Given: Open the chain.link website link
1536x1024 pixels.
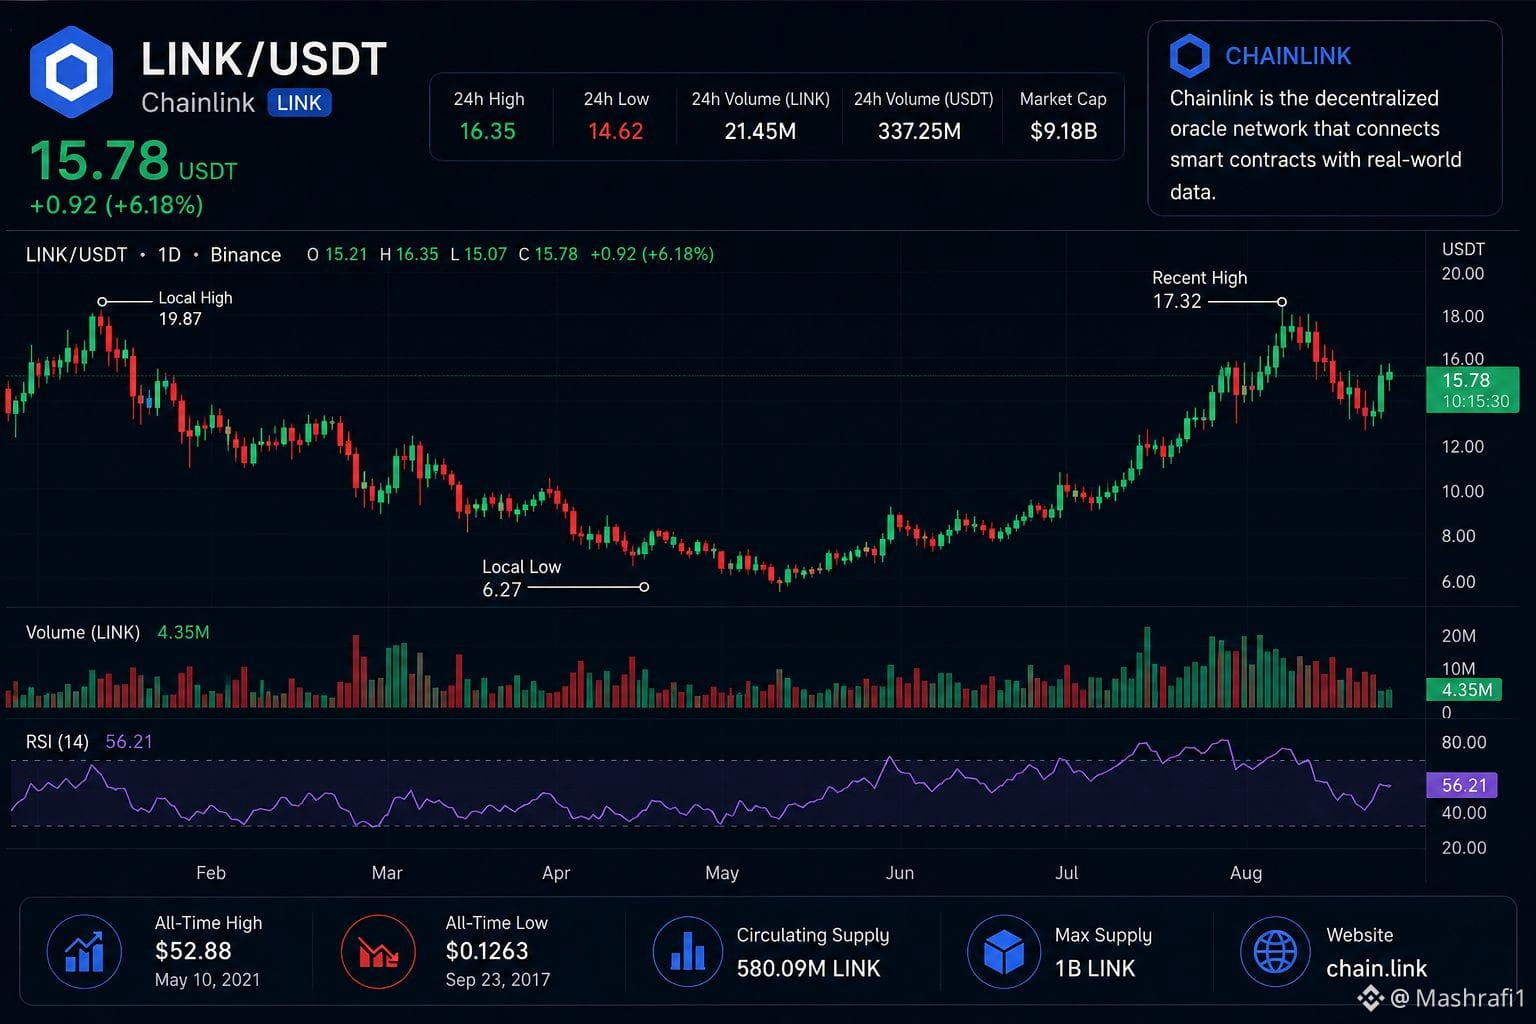Looking at the screenshot, I should pos(1376,968).
